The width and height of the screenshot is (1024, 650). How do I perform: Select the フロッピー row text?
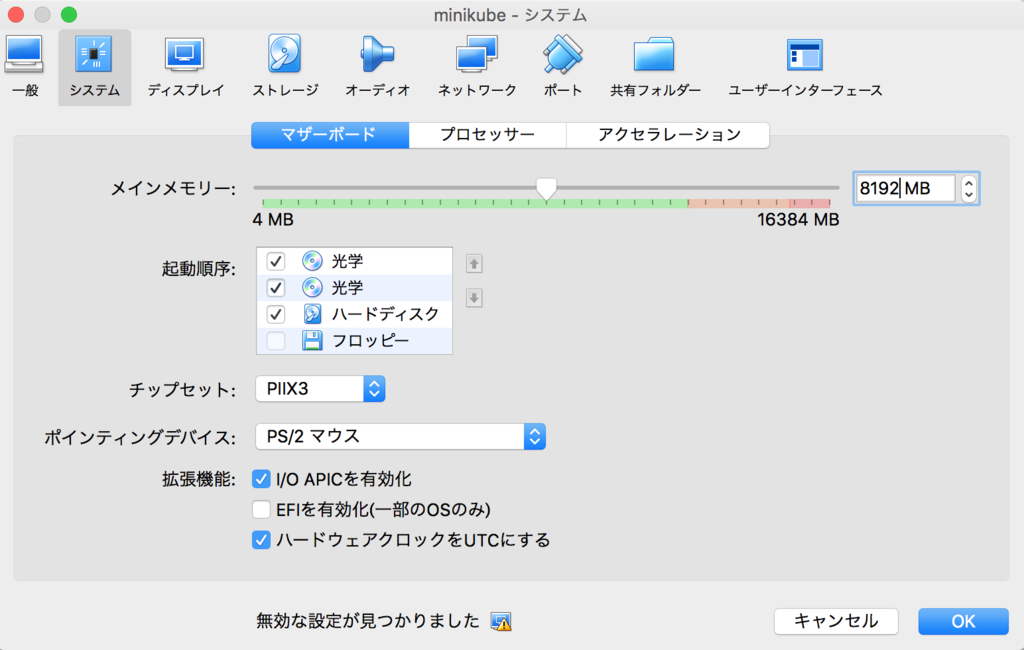(x=370, y=340)
